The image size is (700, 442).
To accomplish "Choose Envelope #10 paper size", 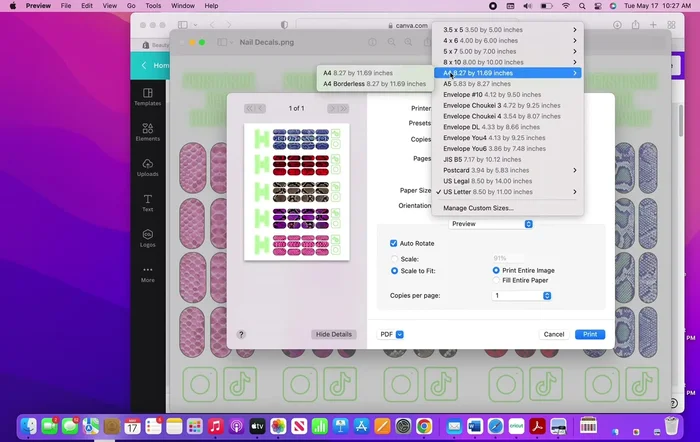I will tap(508, 95).
